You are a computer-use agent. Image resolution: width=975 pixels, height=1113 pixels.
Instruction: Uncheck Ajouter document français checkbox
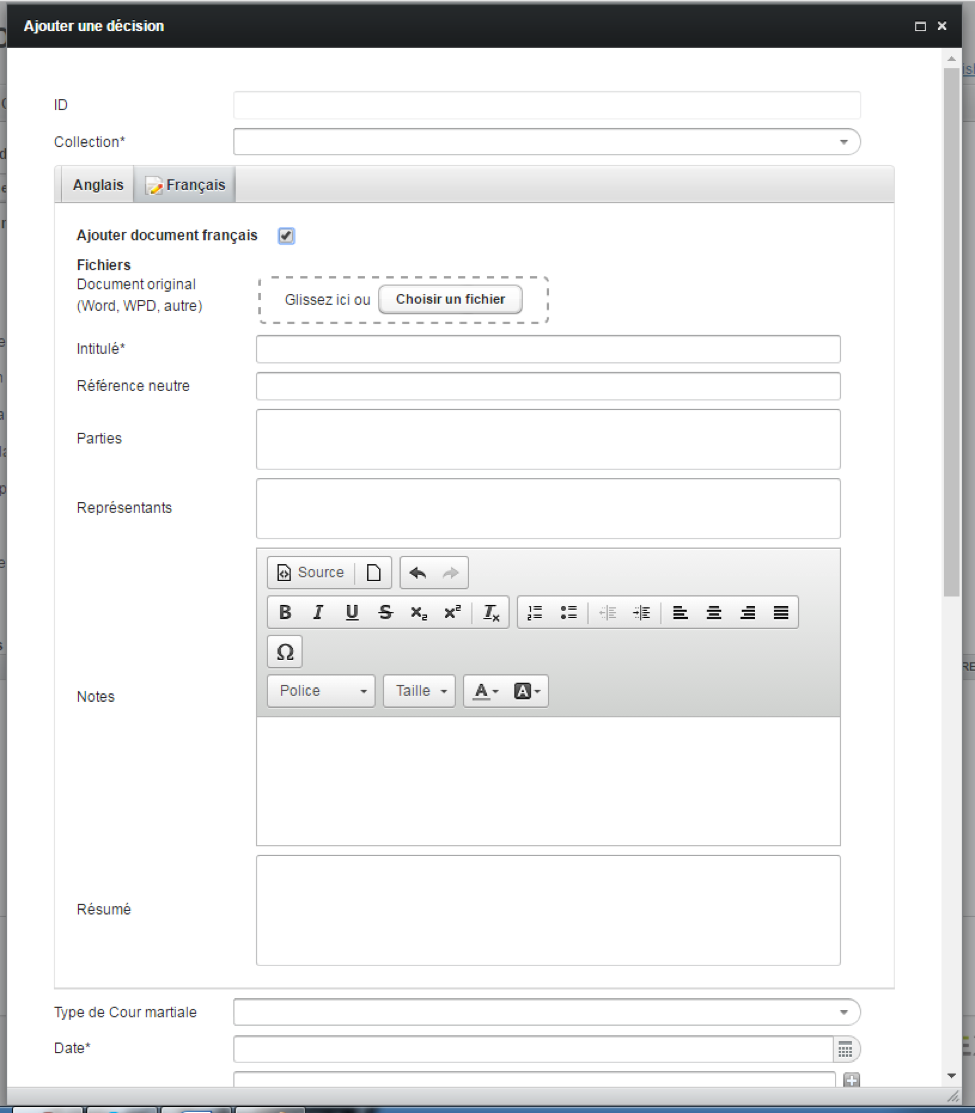coord(286,236)
